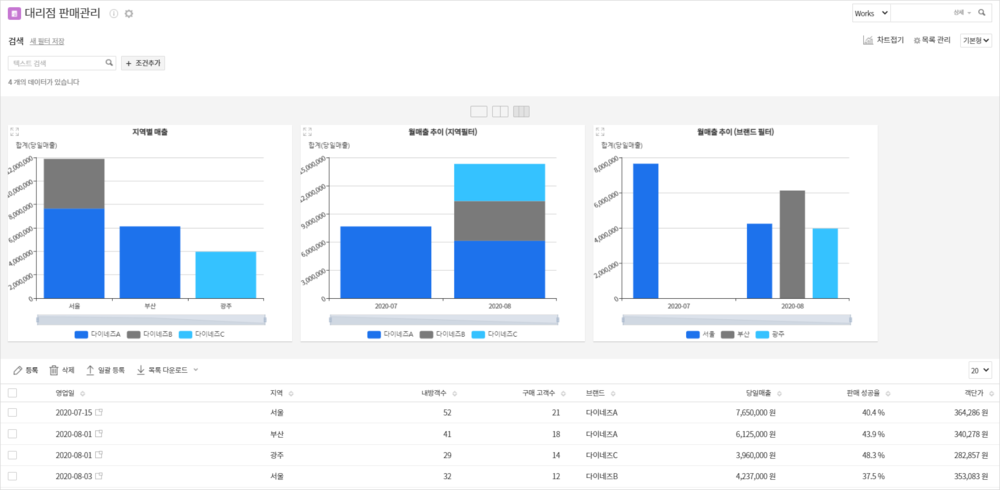Image resolution: width=1000 pixels, height=490 pixels.
Task: Open the 상세 search options dropdown
Action: coord(962,13)
